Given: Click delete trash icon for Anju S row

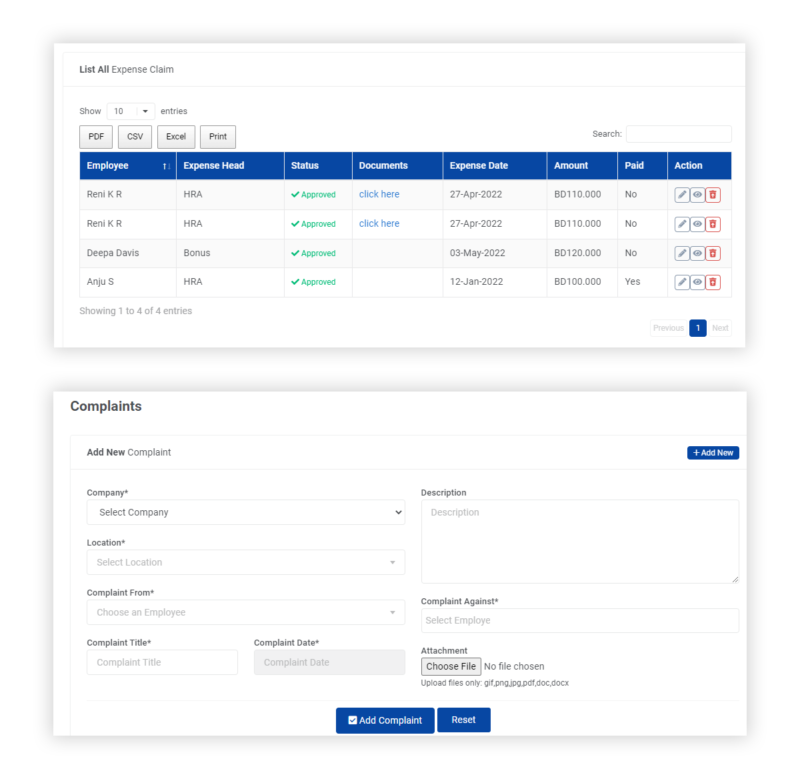Looking at the screenshot, I should (713, 283).
